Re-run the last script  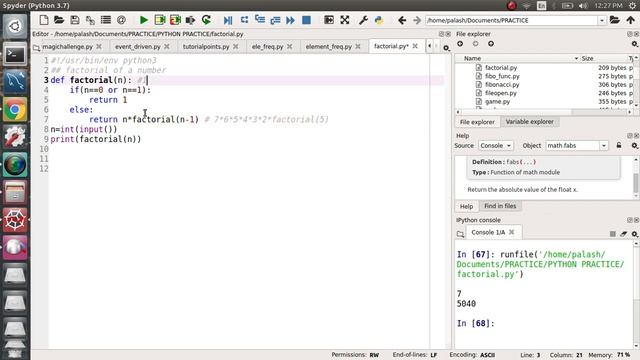pyautogui.click(x=206, y=20)
